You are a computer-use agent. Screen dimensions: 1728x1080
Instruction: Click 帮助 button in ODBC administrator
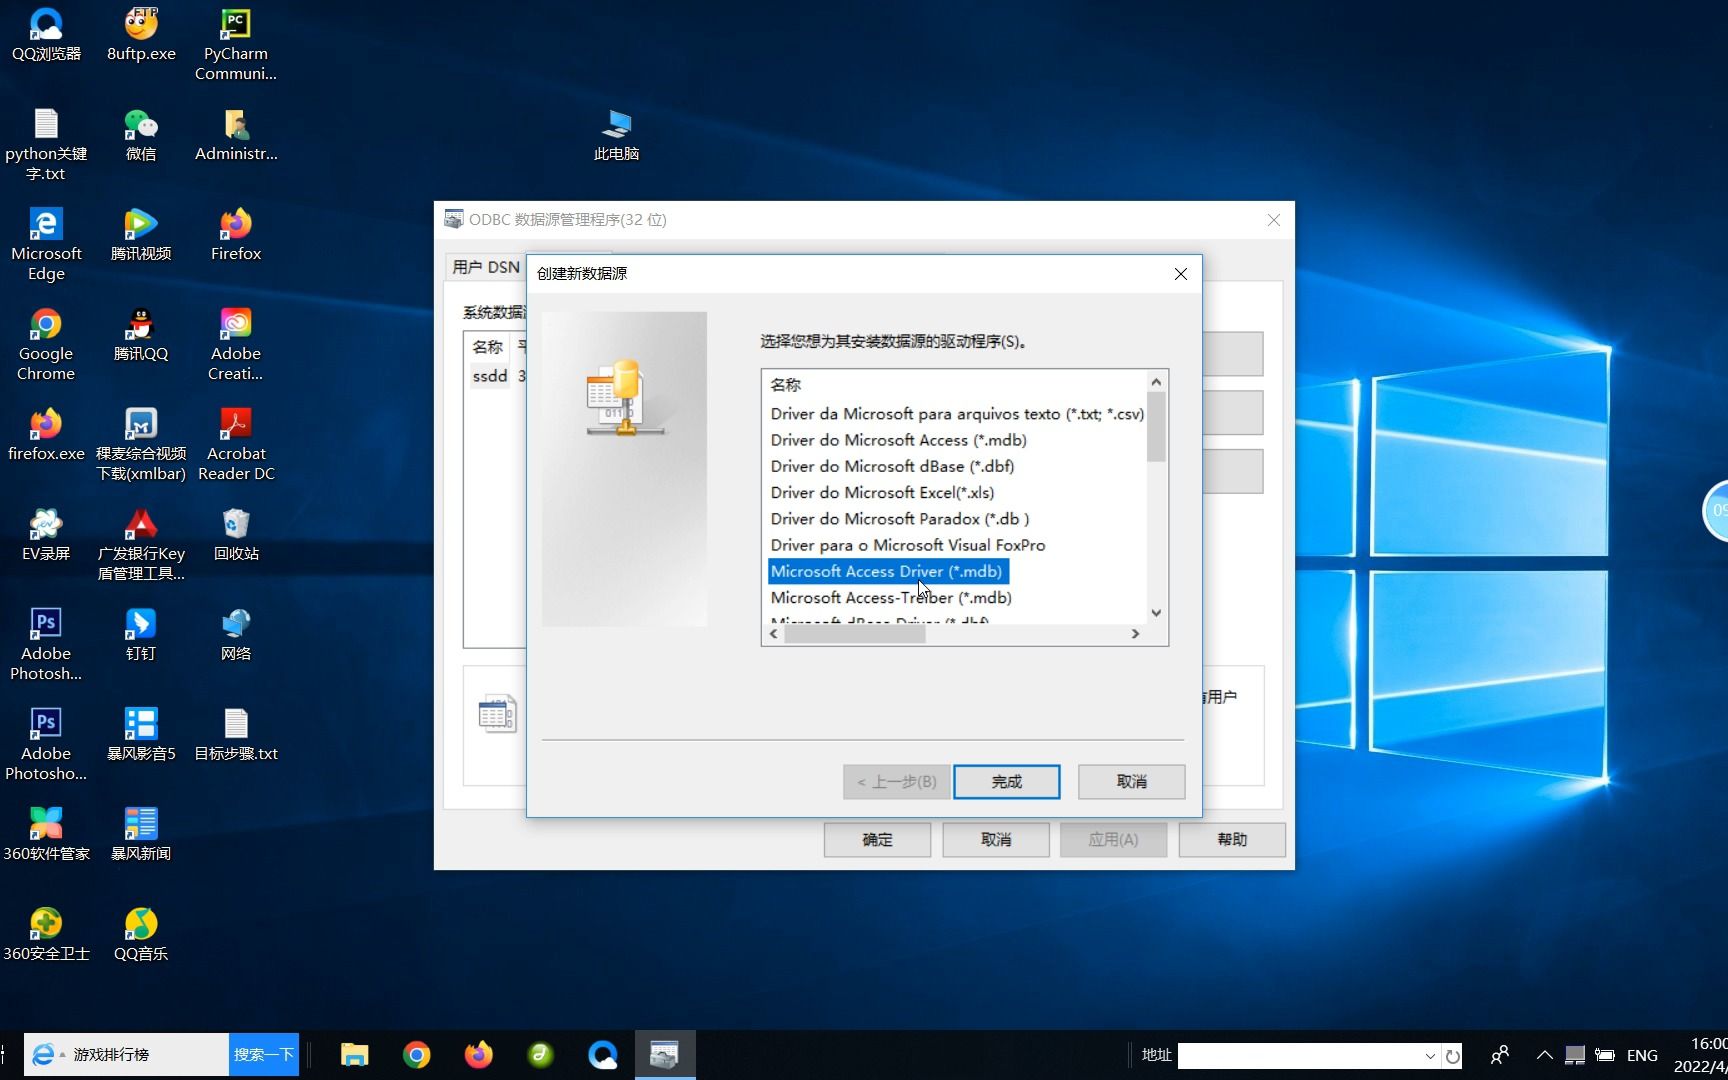pyautogui.click(x=1232, y=839)
